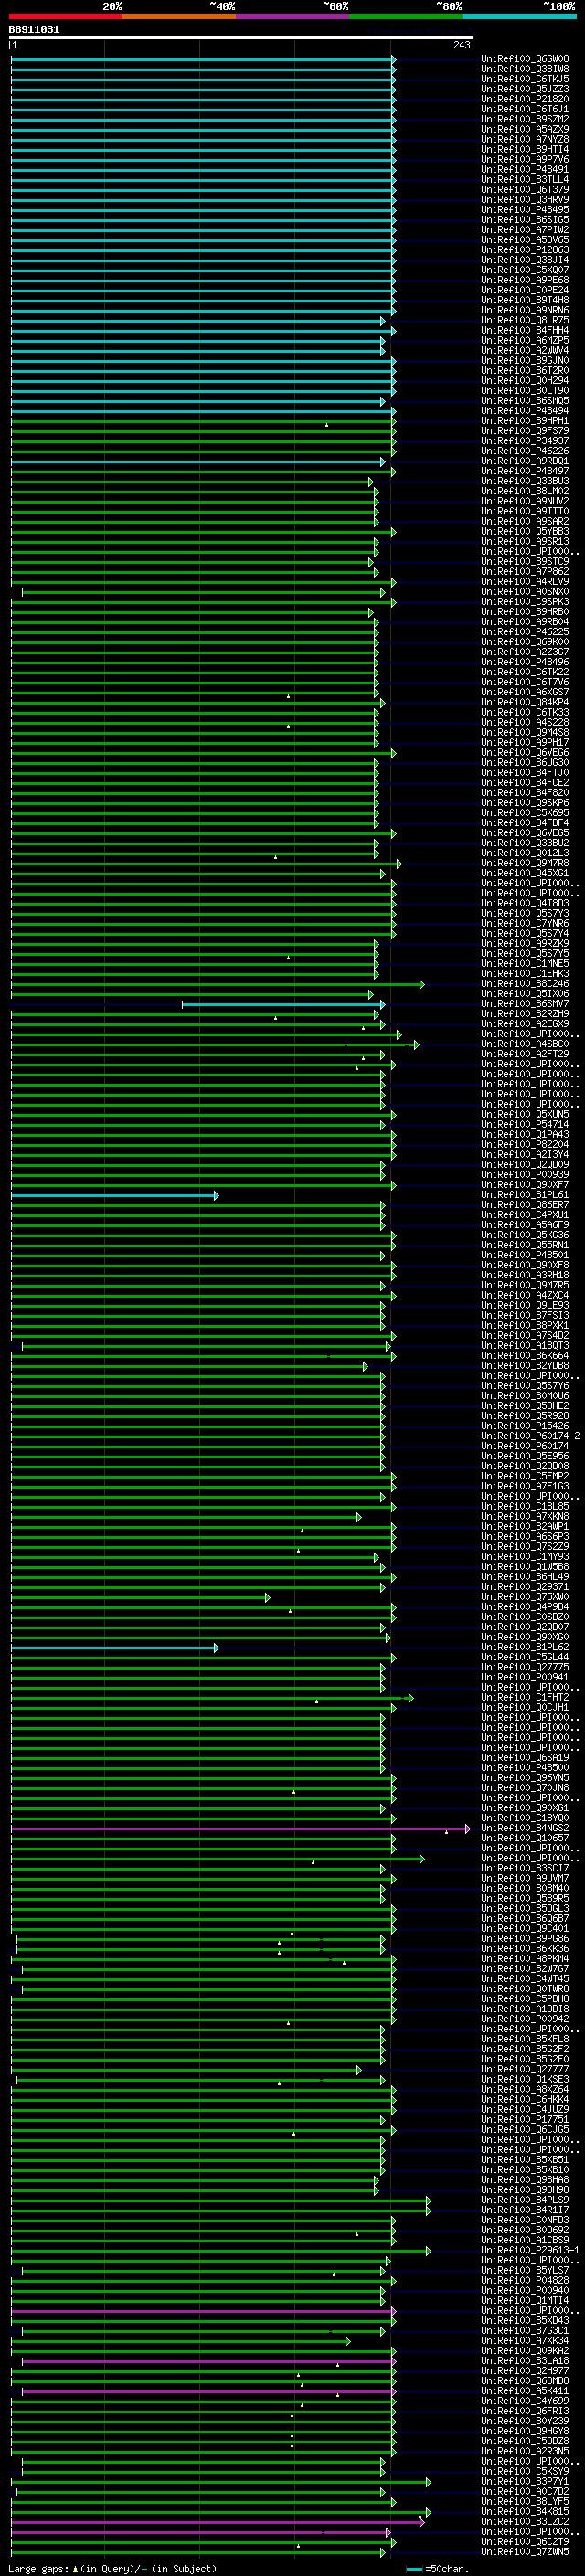Select hit label UniRef100_P46226
This screenshot has height=2576, width=585.
525,451
